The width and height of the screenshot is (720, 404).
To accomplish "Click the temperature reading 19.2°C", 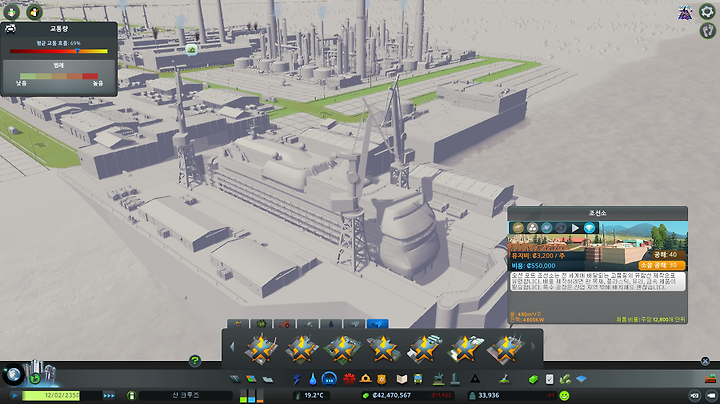I will pyautogui.click(x=314, y=395).
